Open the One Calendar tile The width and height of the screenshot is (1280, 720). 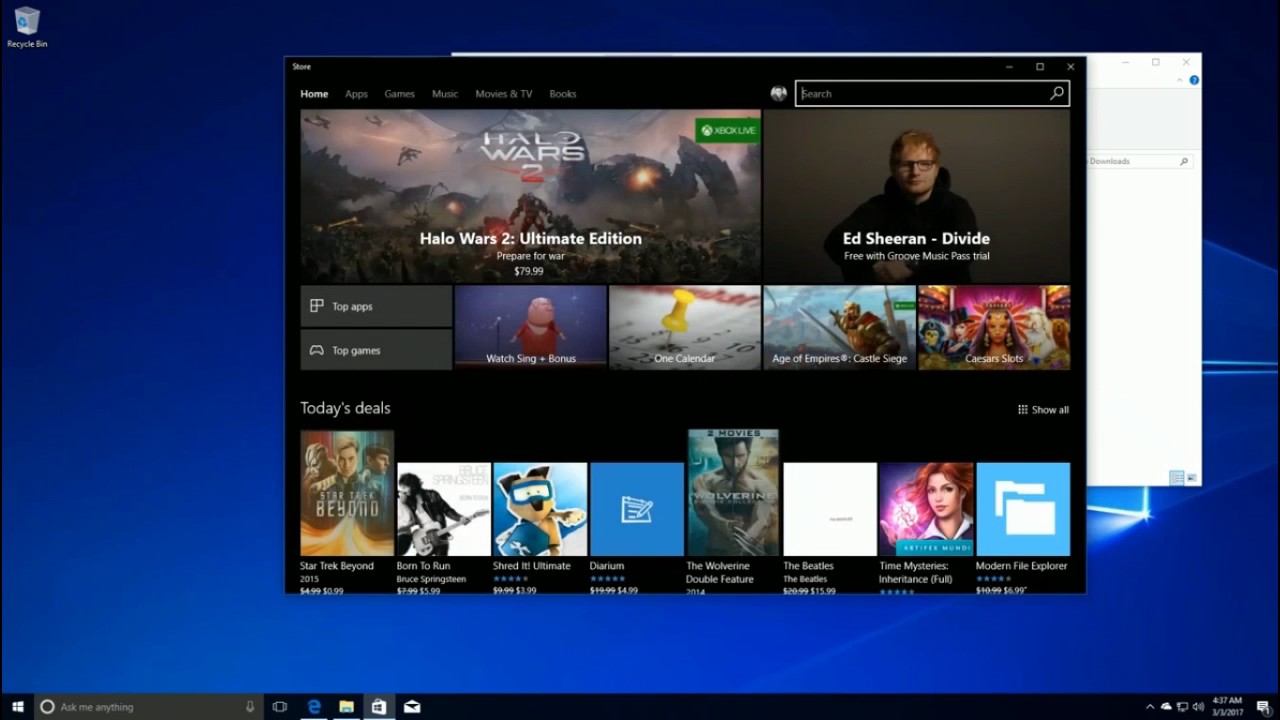click(685, 328)
